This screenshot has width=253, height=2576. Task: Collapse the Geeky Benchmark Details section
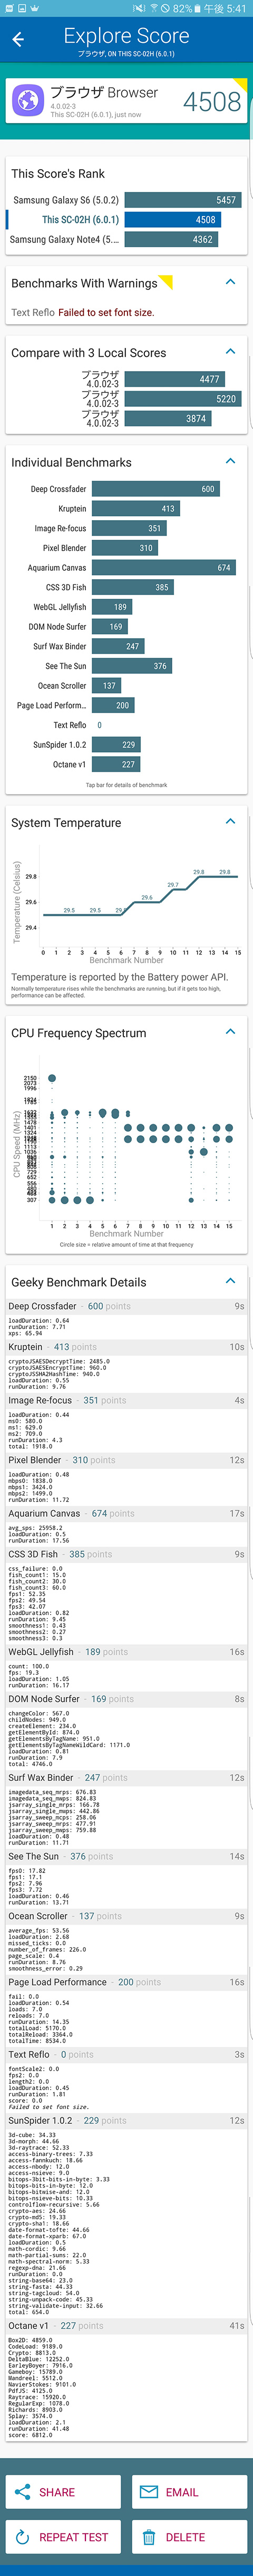pos(230,1280)
